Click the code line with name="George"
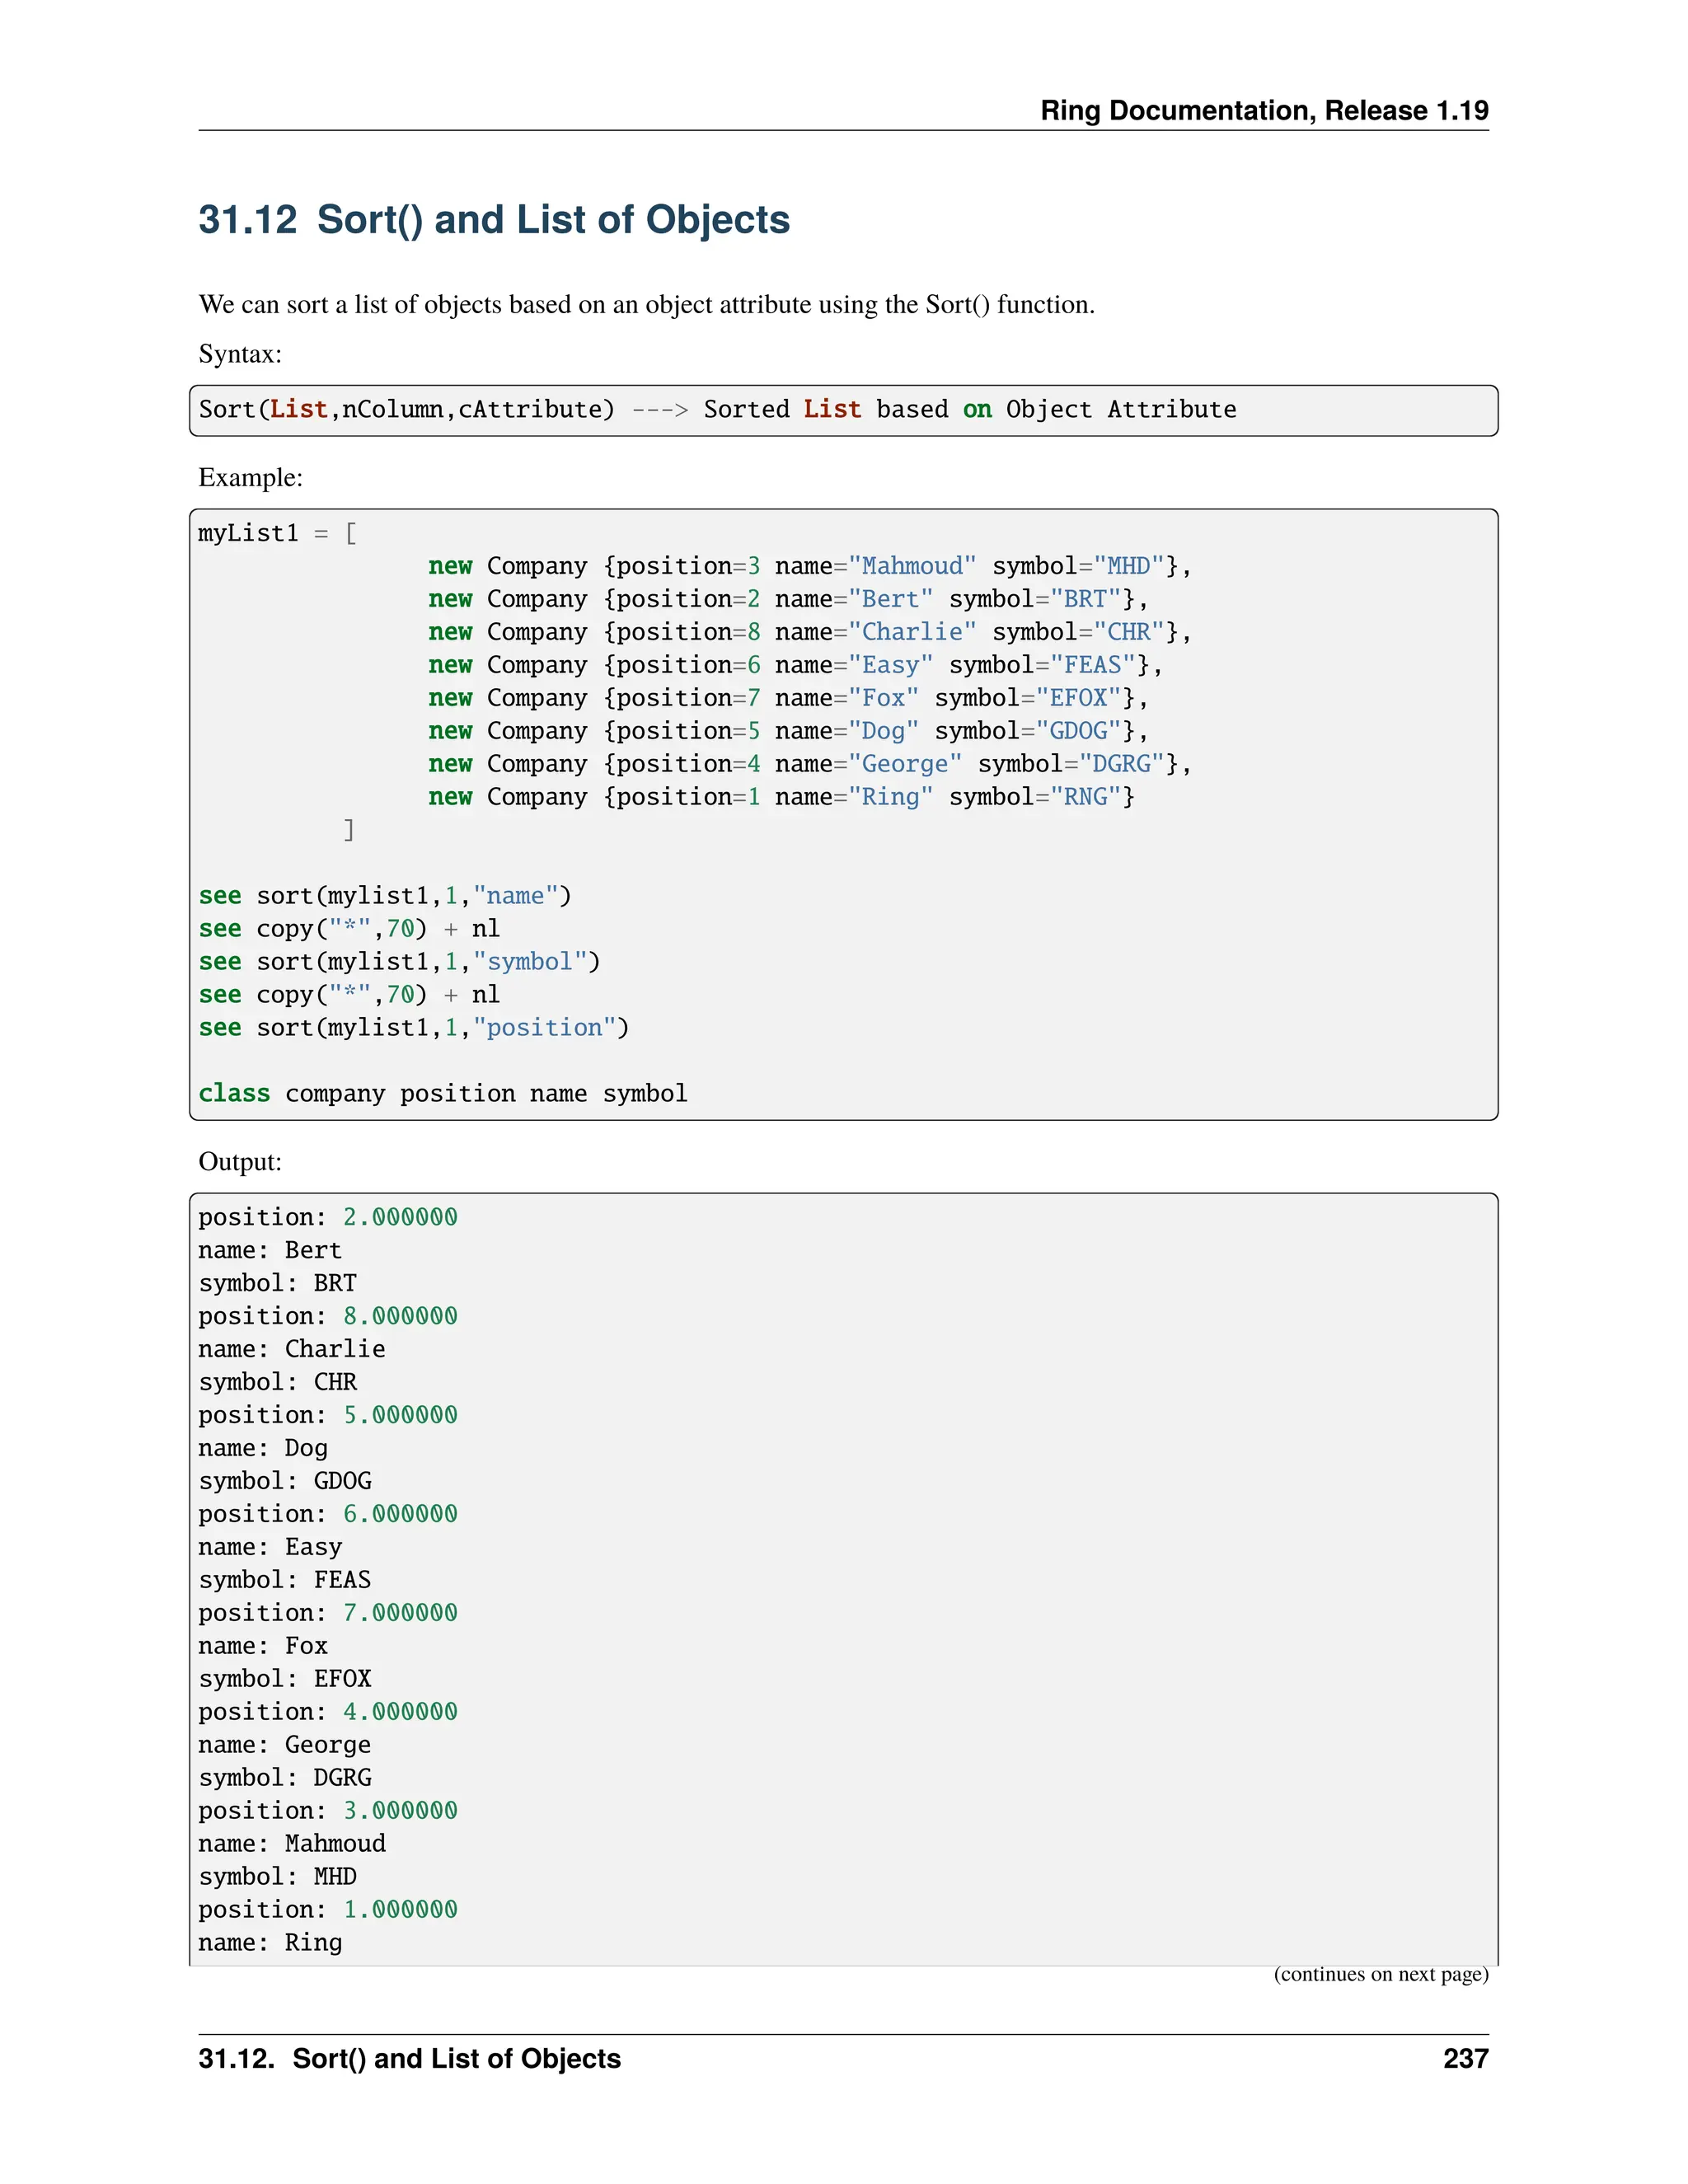Image resolution: width=1688 pixels, height=2184 pixels. [x=810, y=764]
